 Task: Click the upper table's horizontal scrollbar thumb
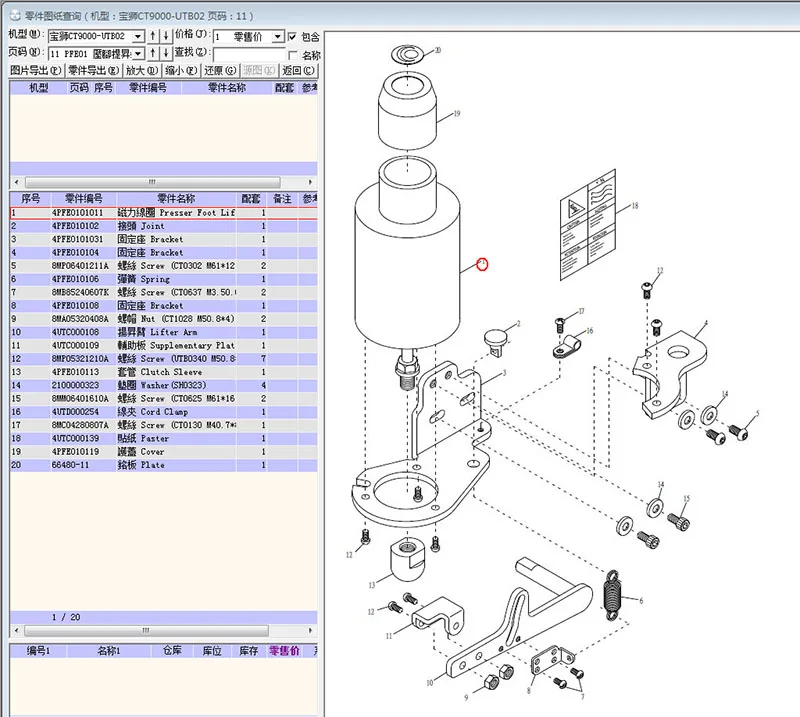152,182
